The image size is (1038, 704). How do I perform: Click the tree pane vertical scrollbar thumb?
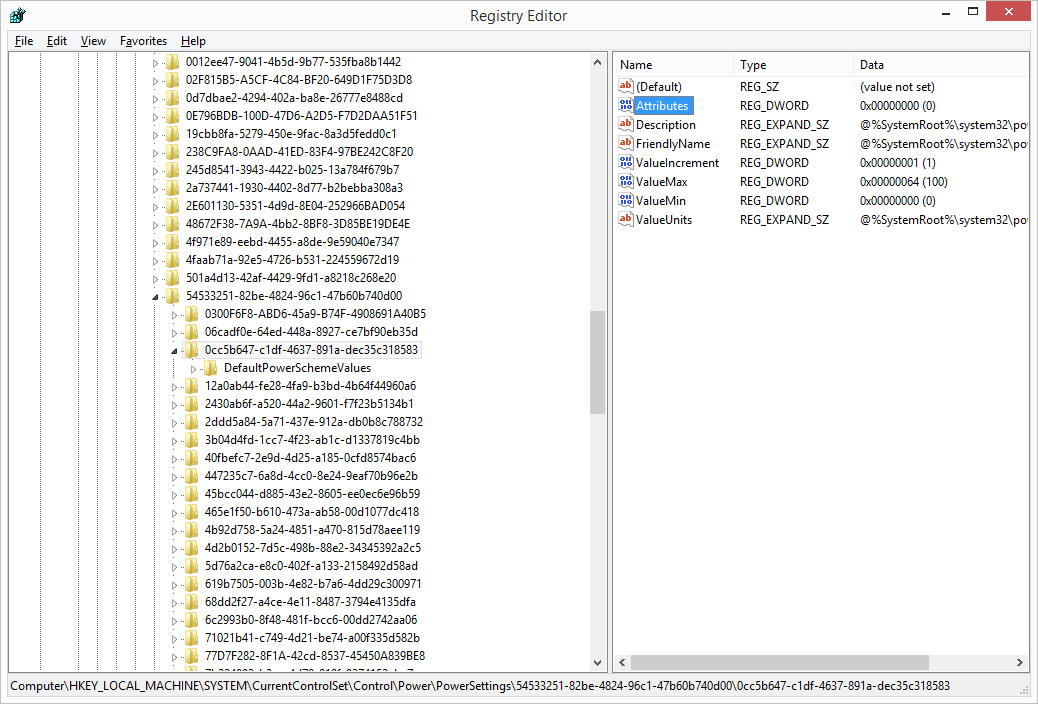point(597,362)
